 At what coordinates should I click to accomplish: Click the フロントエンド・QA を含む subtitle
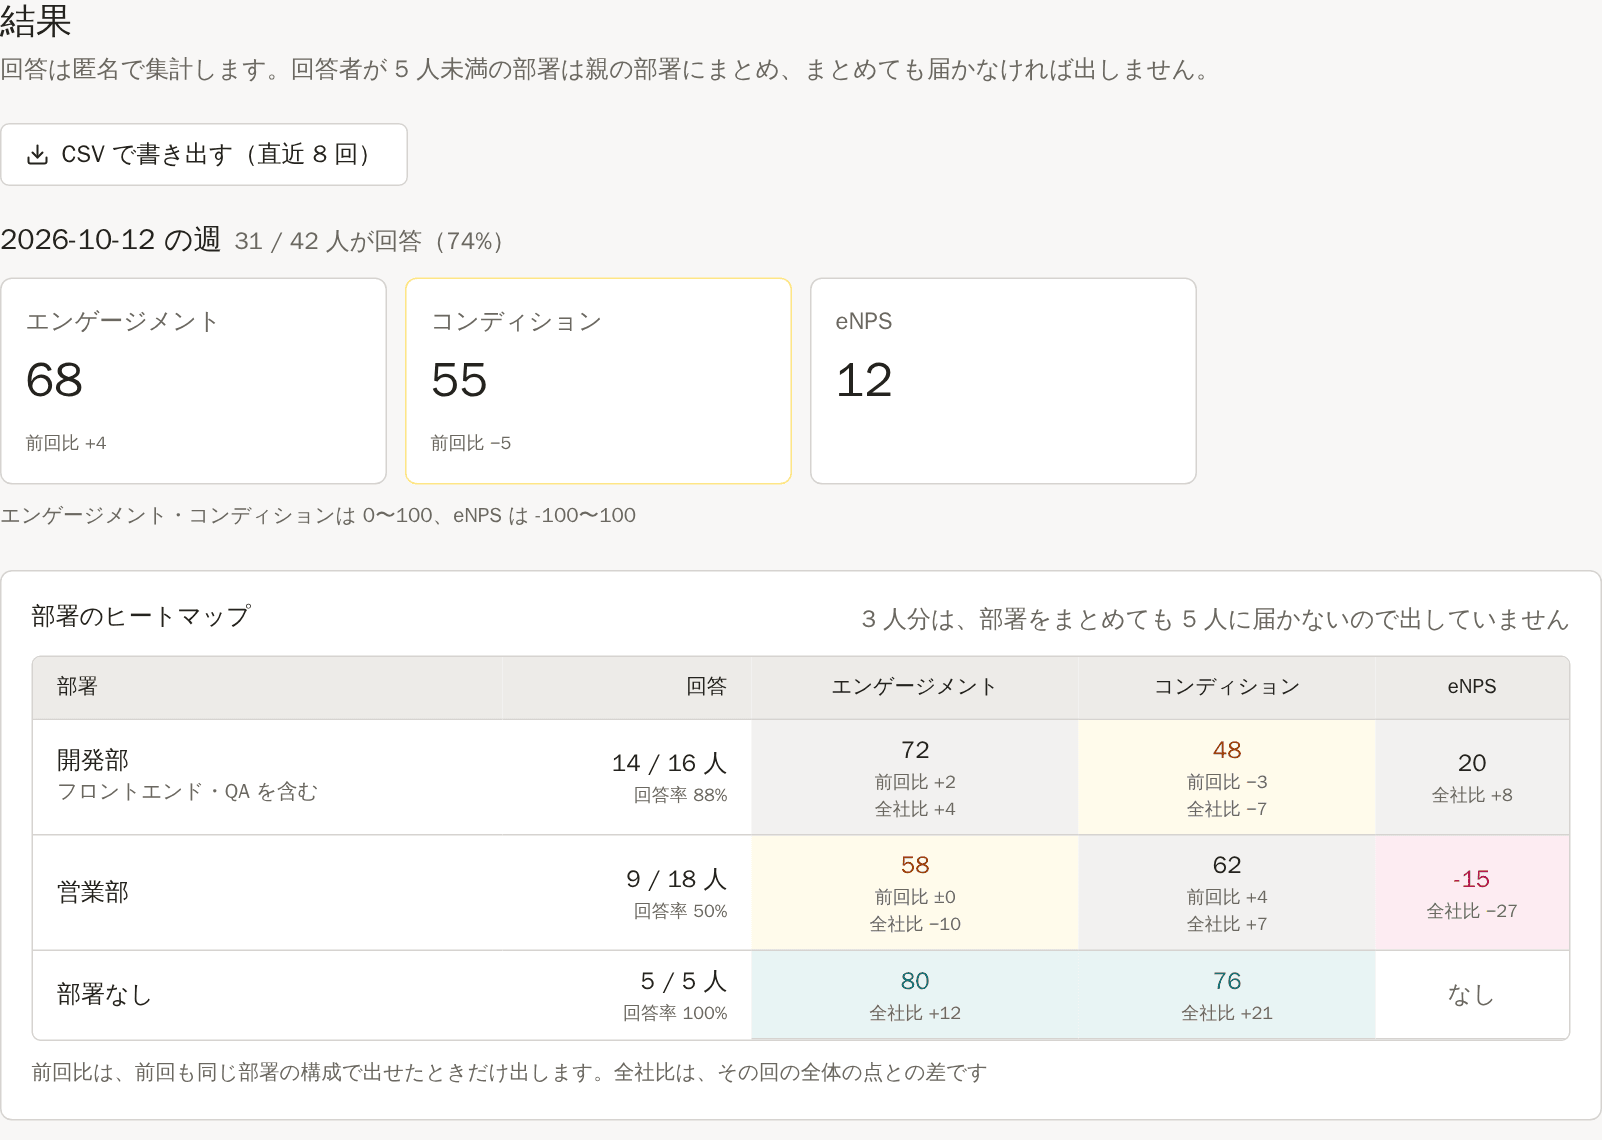point(187,792)
